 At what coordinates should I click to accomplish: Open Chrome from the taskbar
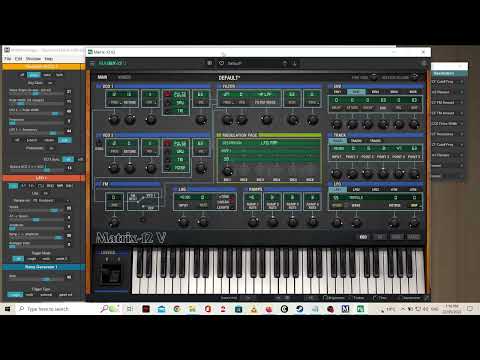tap(177, 309)
